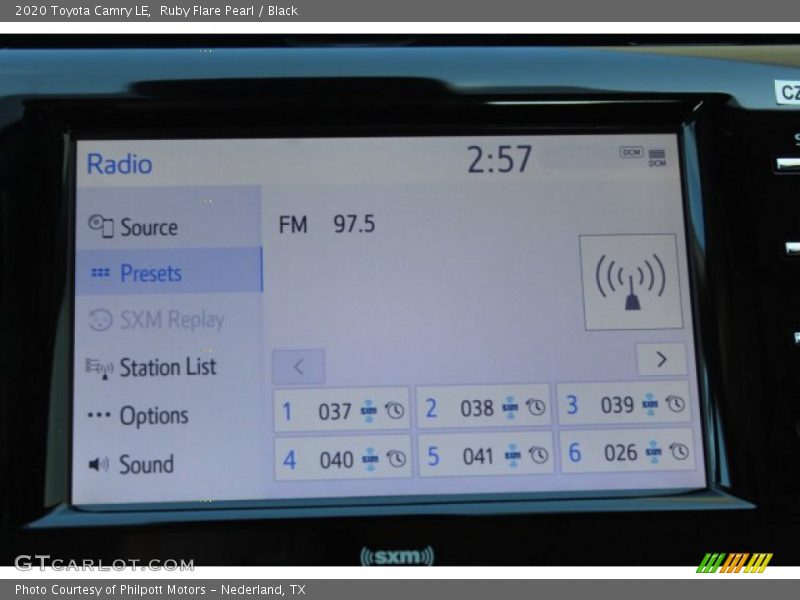Select the Presets menu item

[168, 272]
